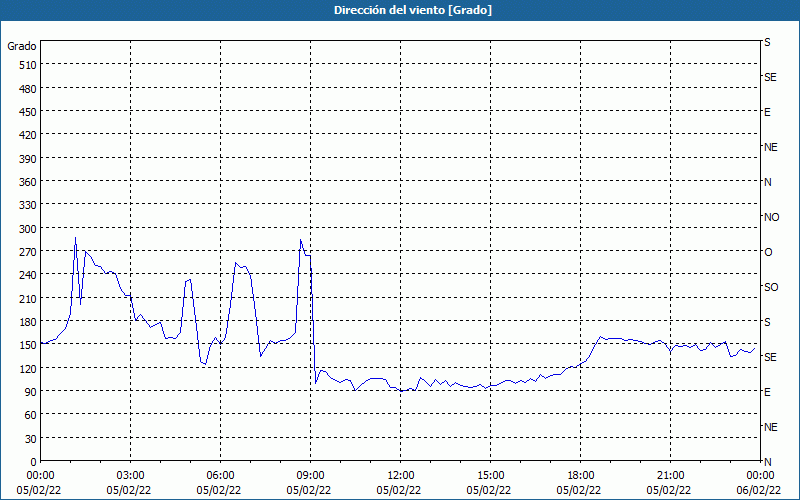Select the "15:00" time label
The image size is (800, 500).
[490, 476]
